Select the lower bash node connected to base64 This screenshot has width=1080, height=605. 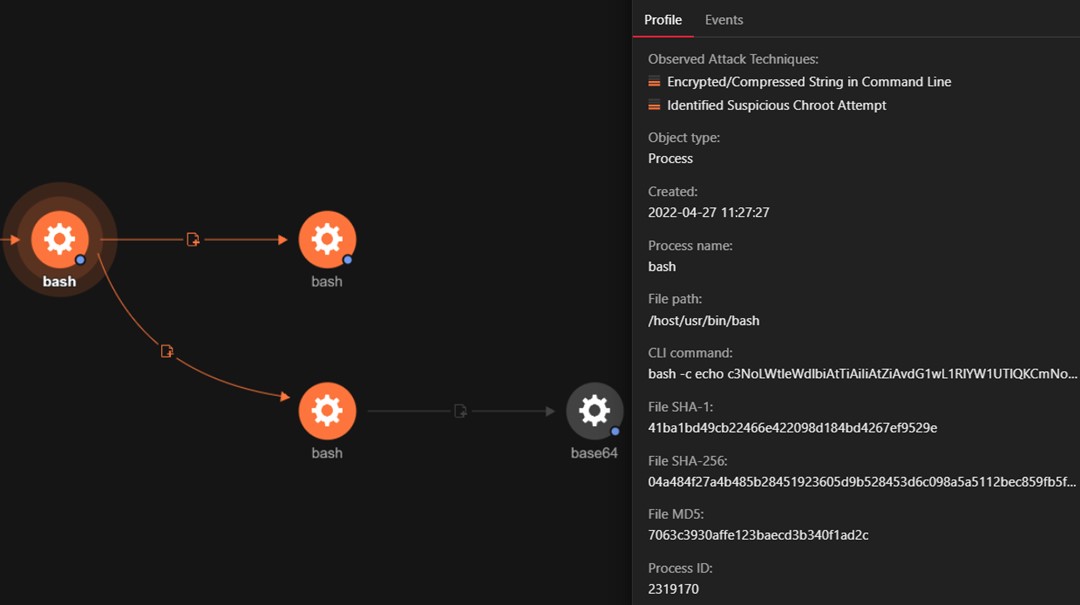[327, 411]
